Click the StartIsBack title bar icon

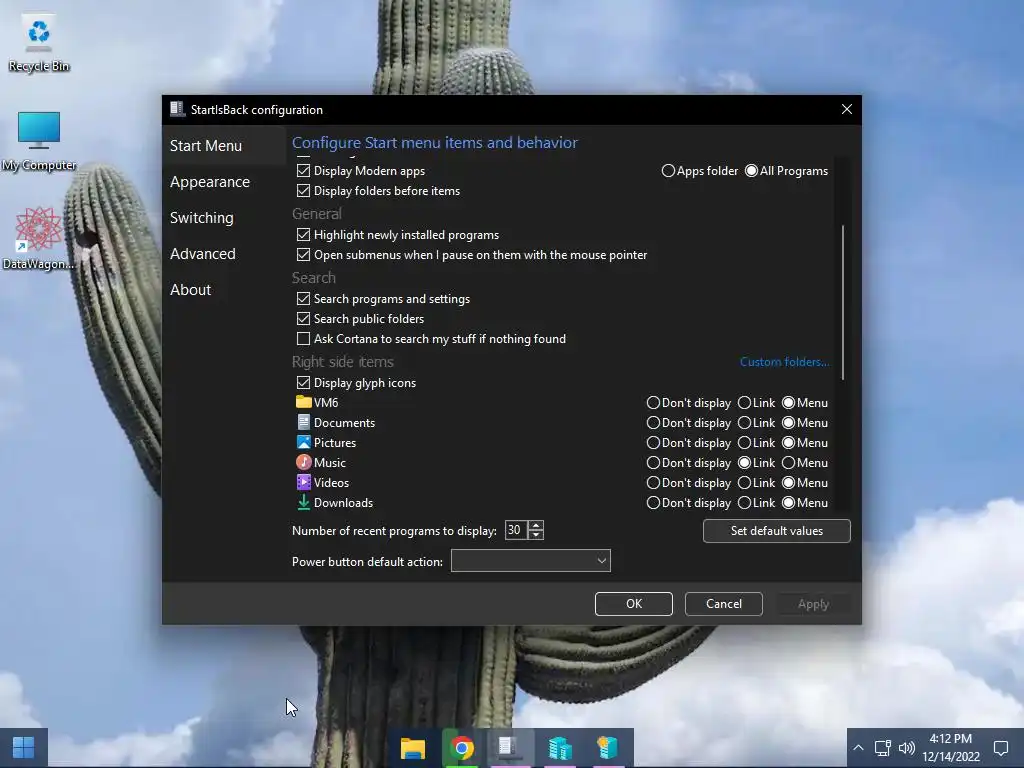tap(176, 109)
